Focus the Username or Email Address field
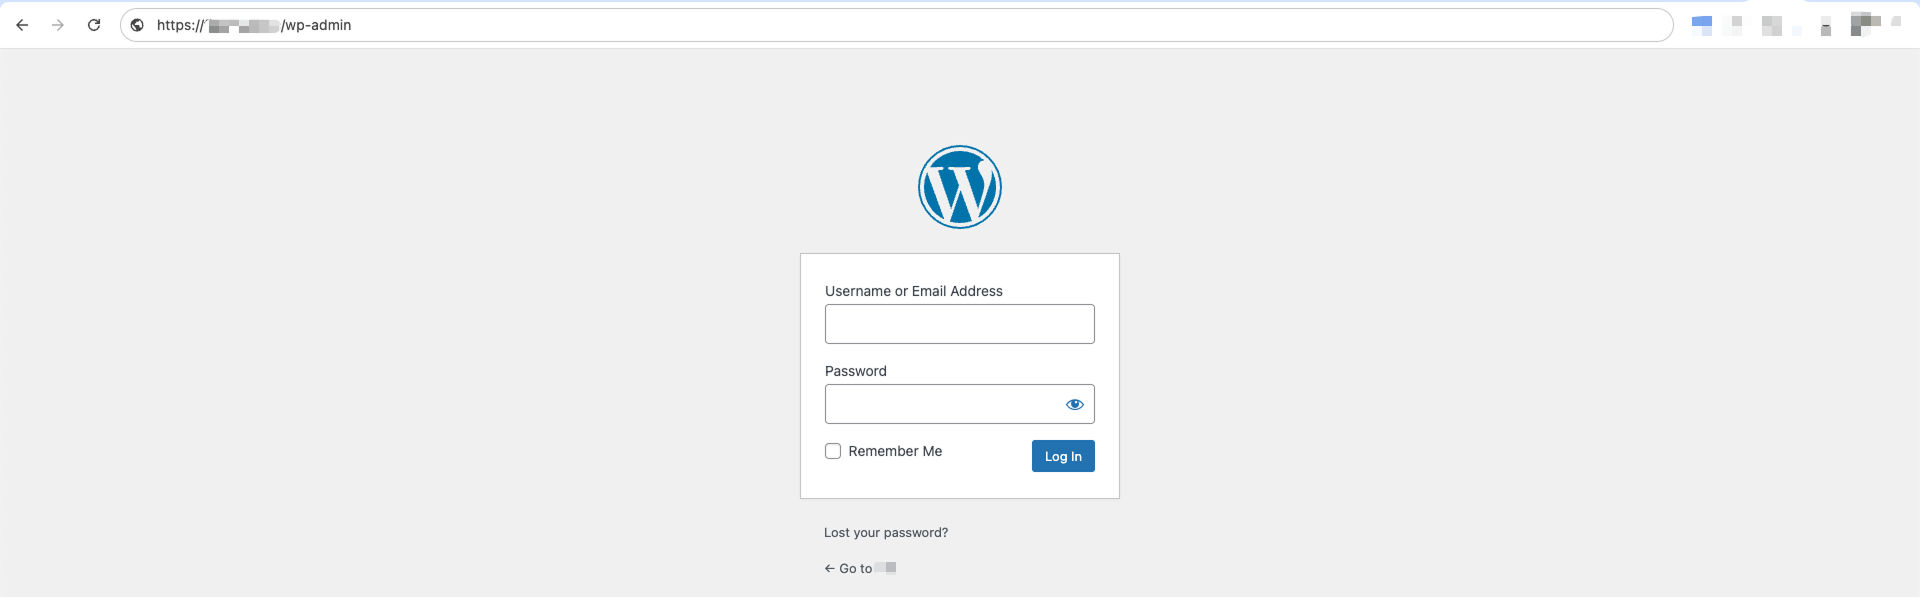The width and height of the screenshot is (1920, 597). (960, 324)
